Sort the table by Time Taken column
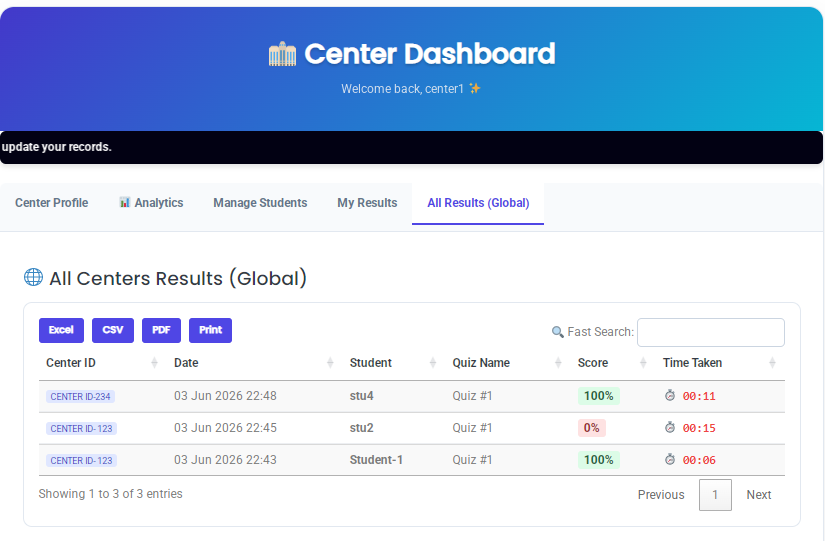 720,363
